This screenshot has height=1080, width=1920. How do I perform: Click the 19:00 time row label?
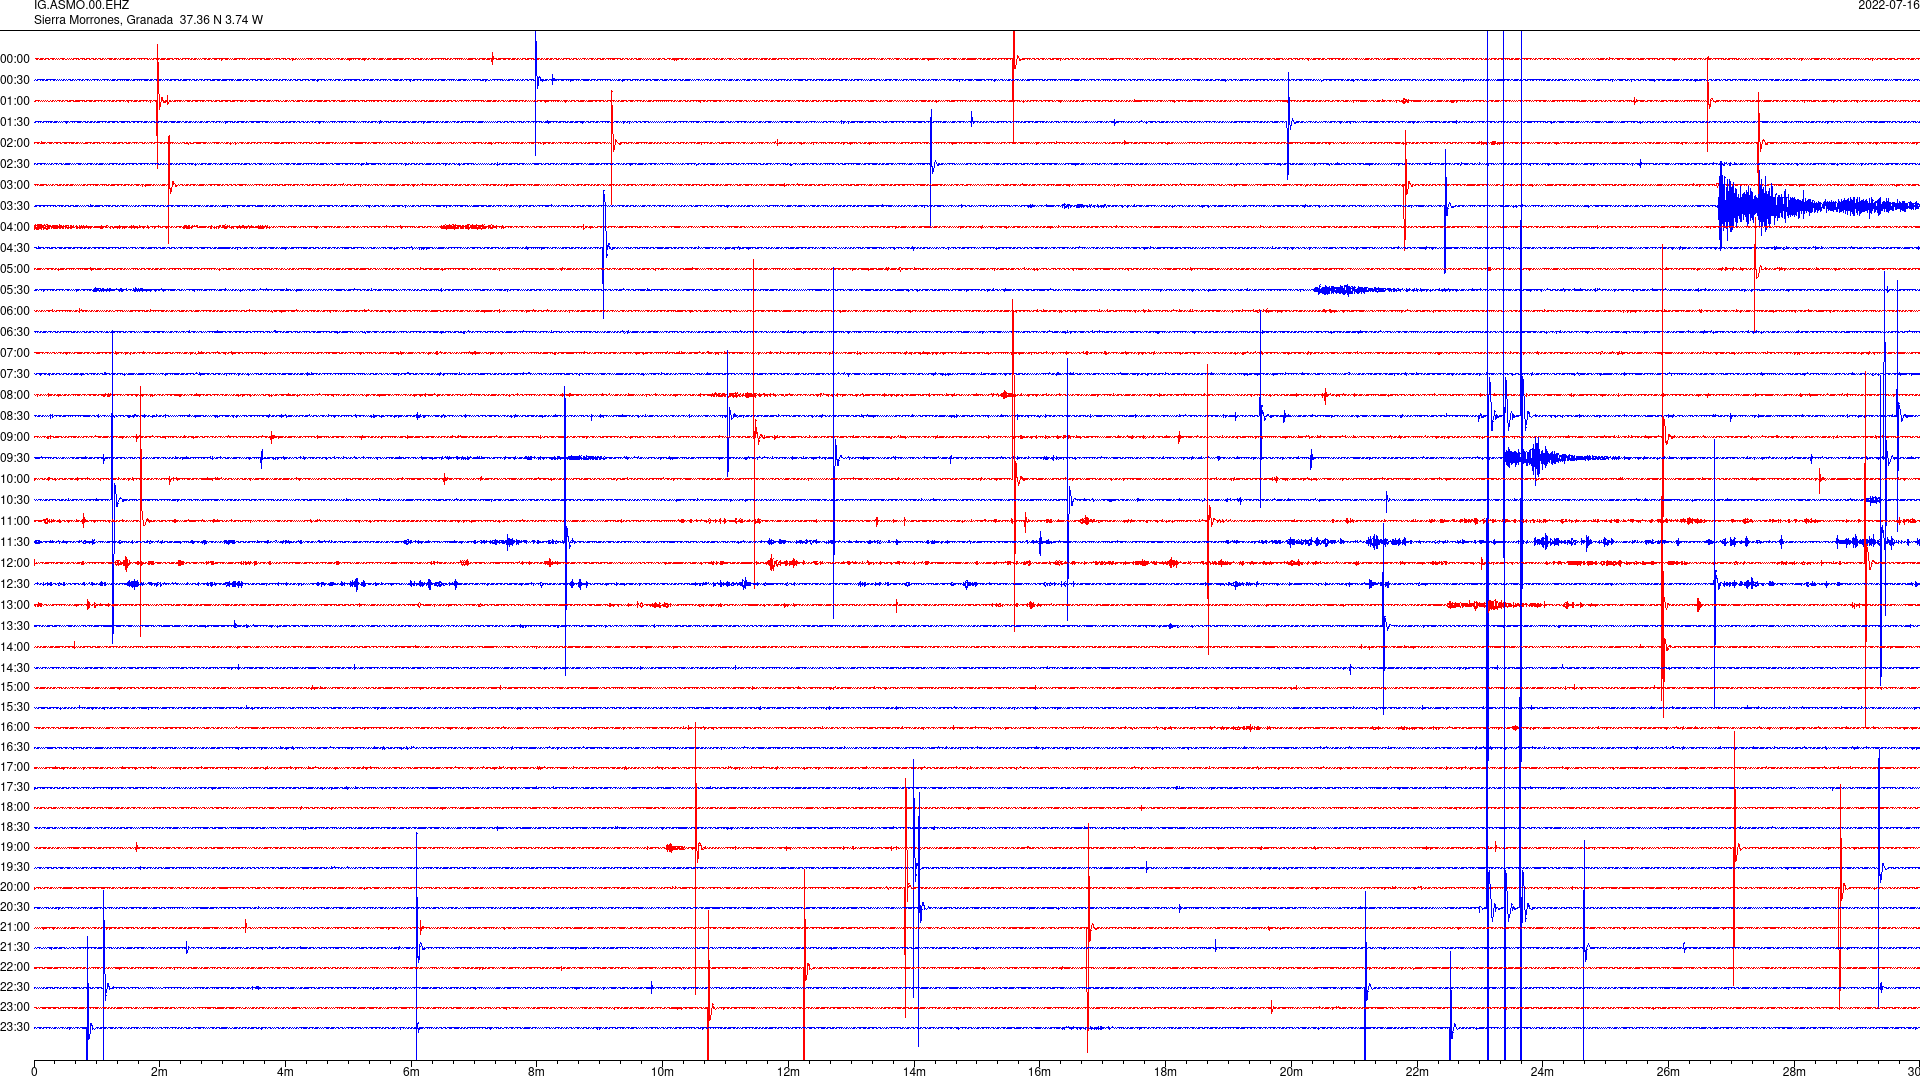pyautogui.click(x=15, y=847)
